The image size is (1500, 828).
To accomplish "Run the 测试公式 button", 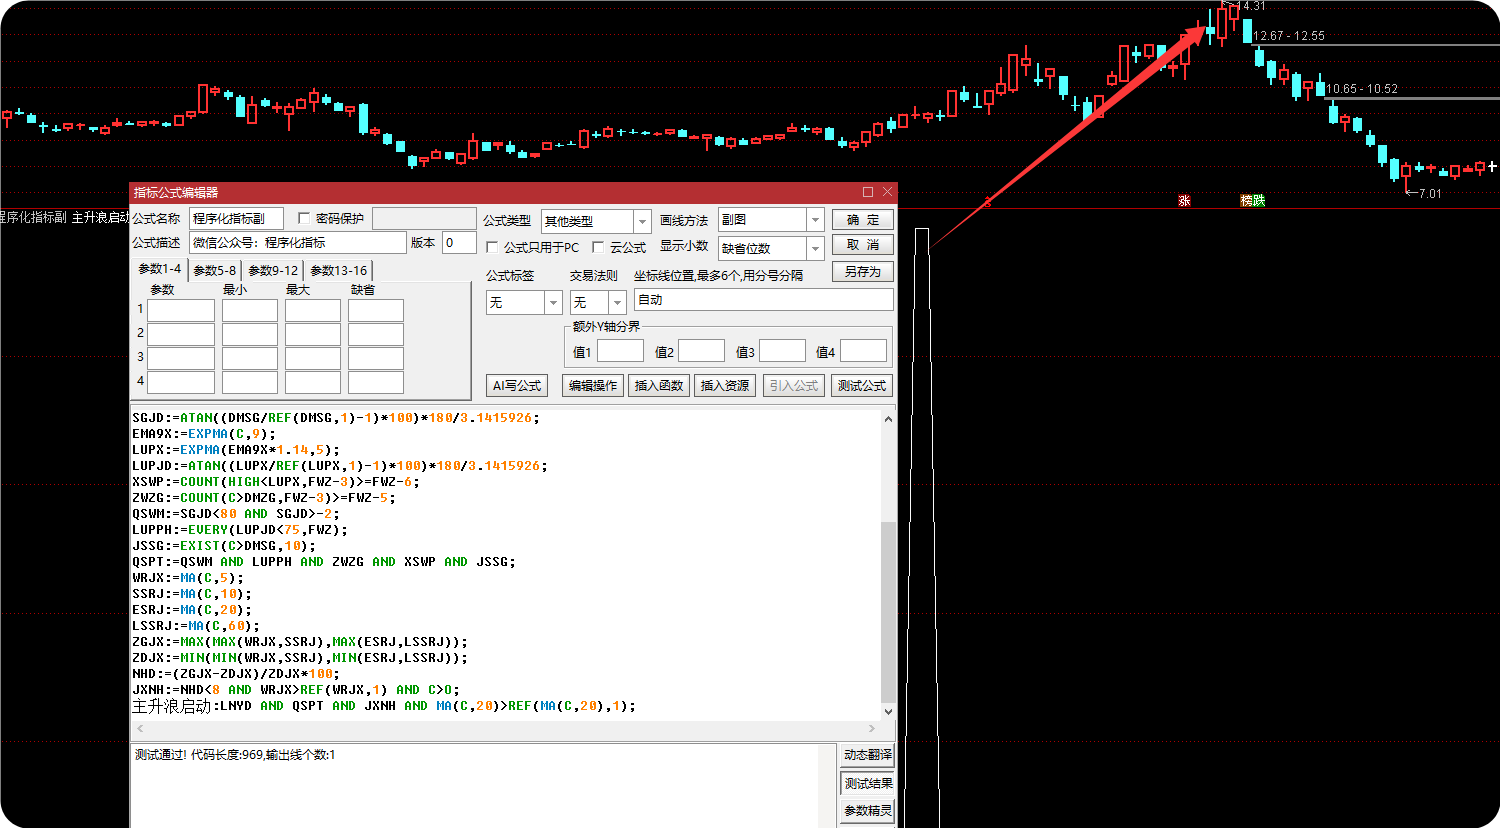I will point(862,386).
